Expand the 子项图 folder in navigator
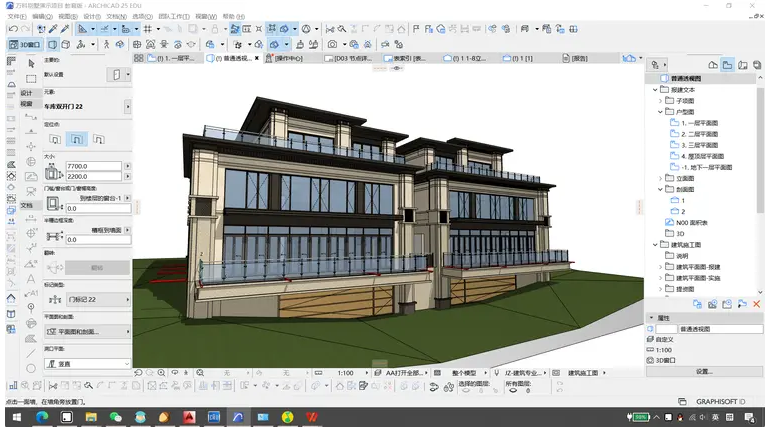 pyautogui.click(x=660, y=101)
